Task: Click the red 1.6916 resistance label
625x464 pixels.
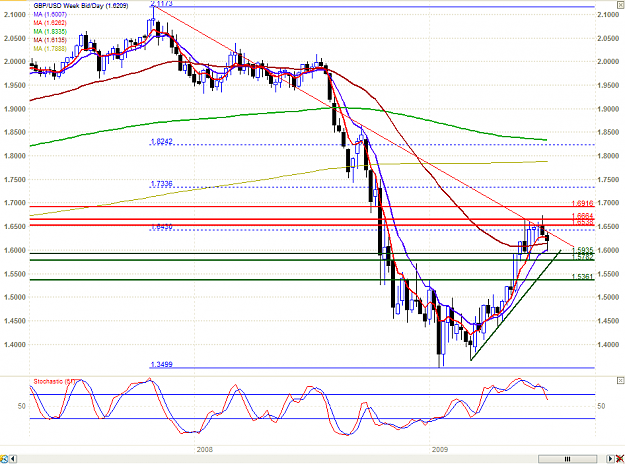Action: click(582, 203)
